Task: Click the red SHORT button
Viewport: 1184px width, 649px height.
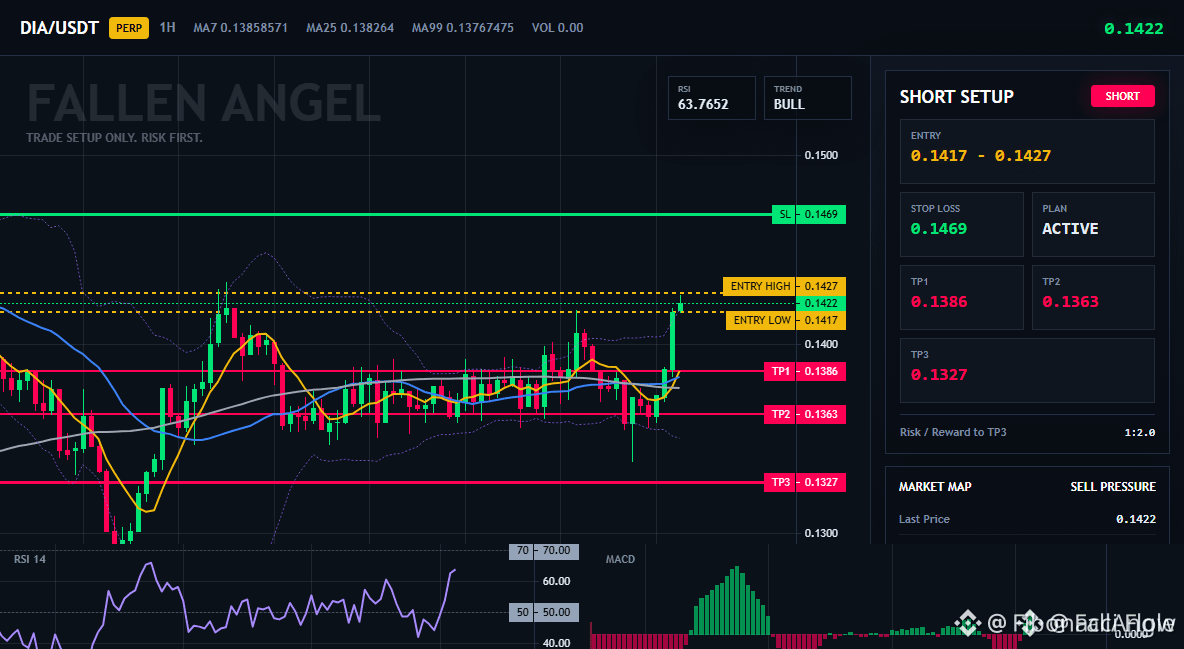Action: coord(1122,96)
